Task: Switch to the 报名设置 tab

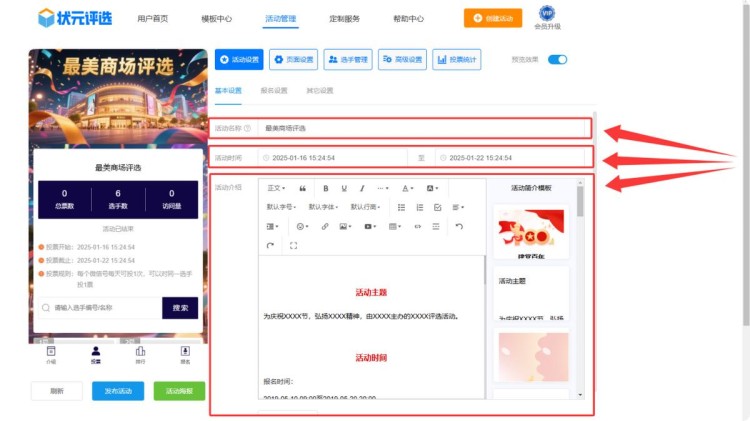Action: (273, 90)
